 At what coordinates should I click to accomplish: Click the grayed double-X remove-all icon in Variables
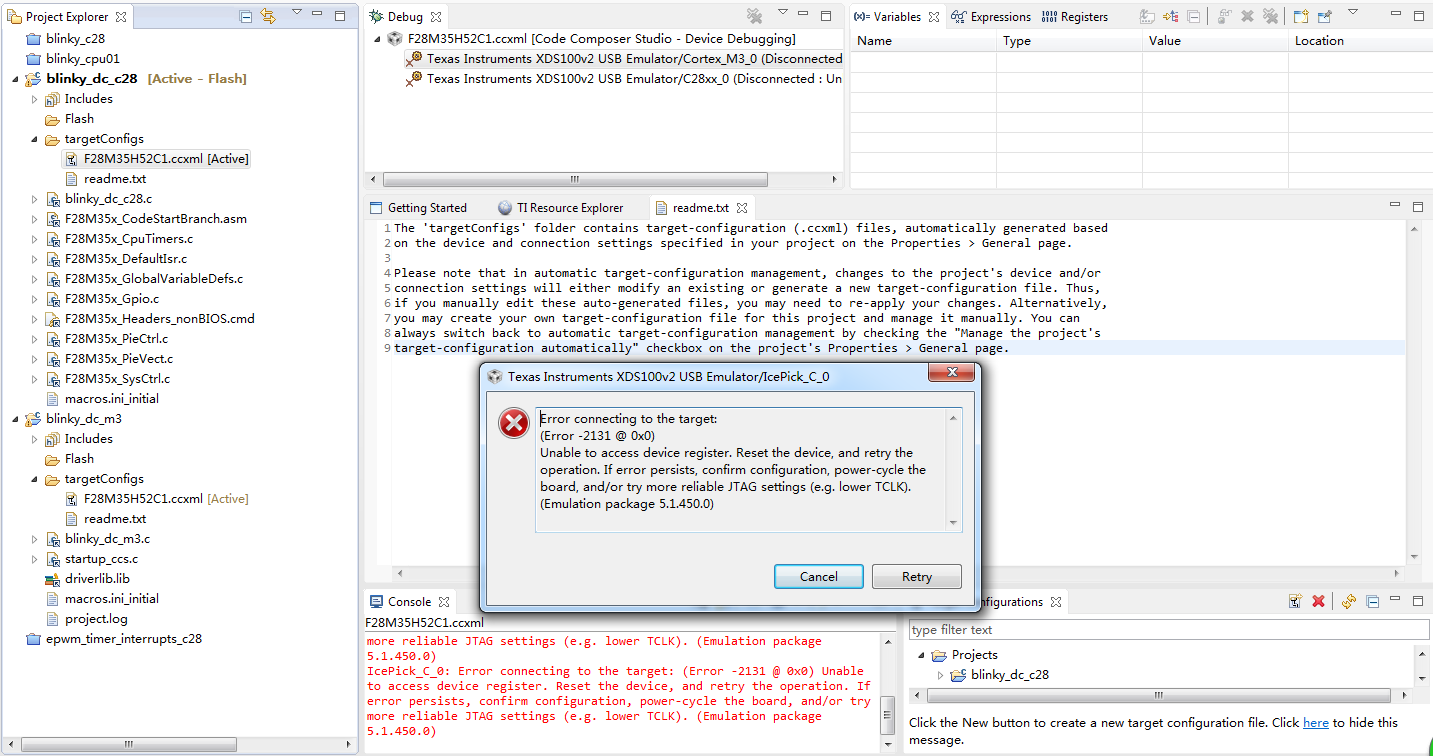click(1270, 16)
